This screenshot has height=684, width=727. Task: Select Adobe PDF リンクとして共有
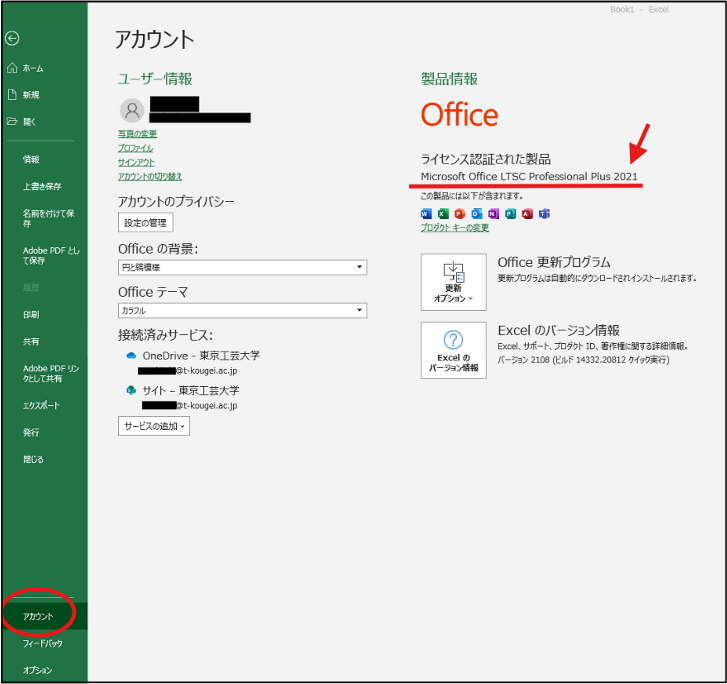tap(51, 373)
